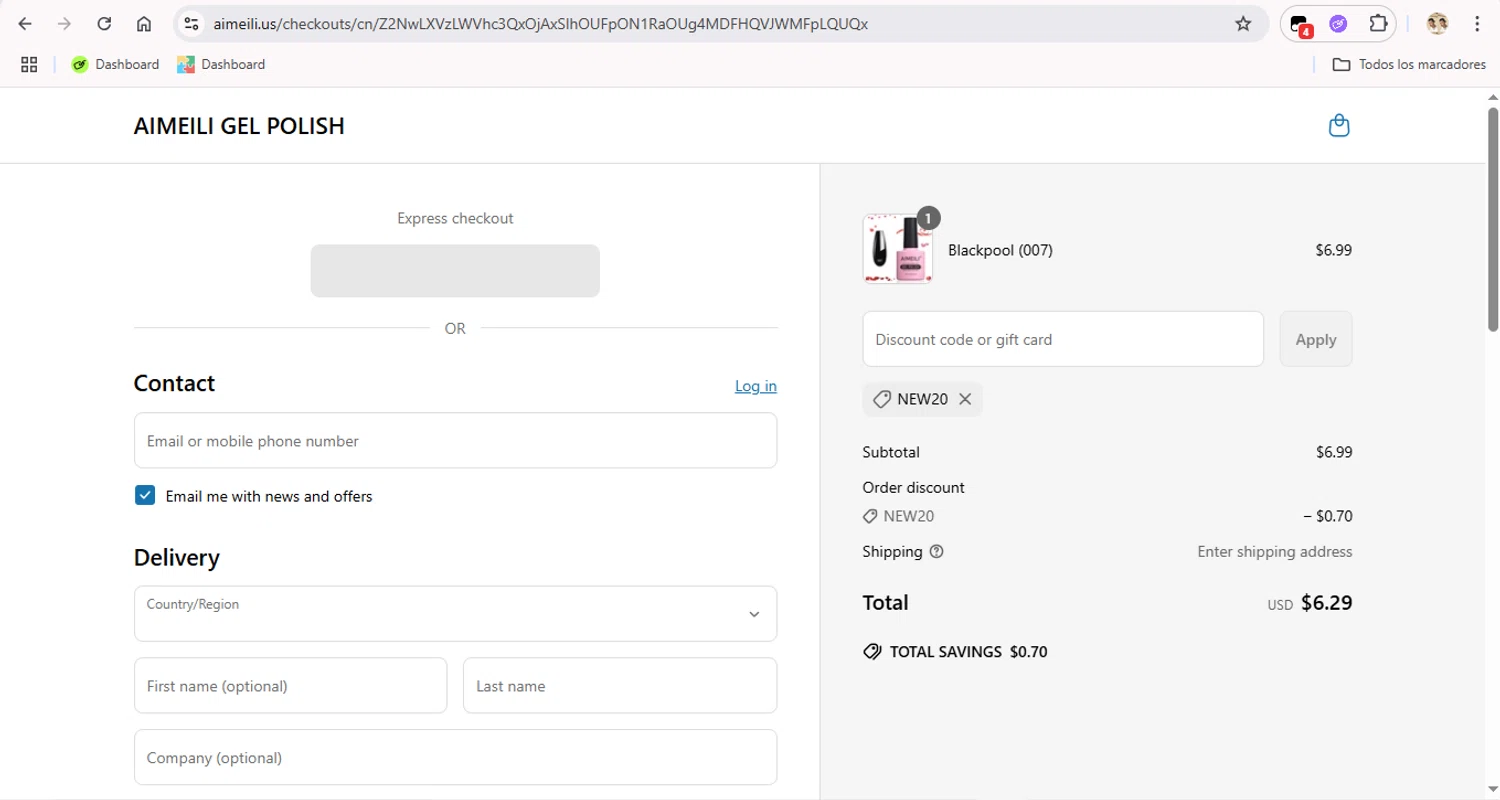
Task: Click the browser address bar URL
Action: [x=540, y=24]
